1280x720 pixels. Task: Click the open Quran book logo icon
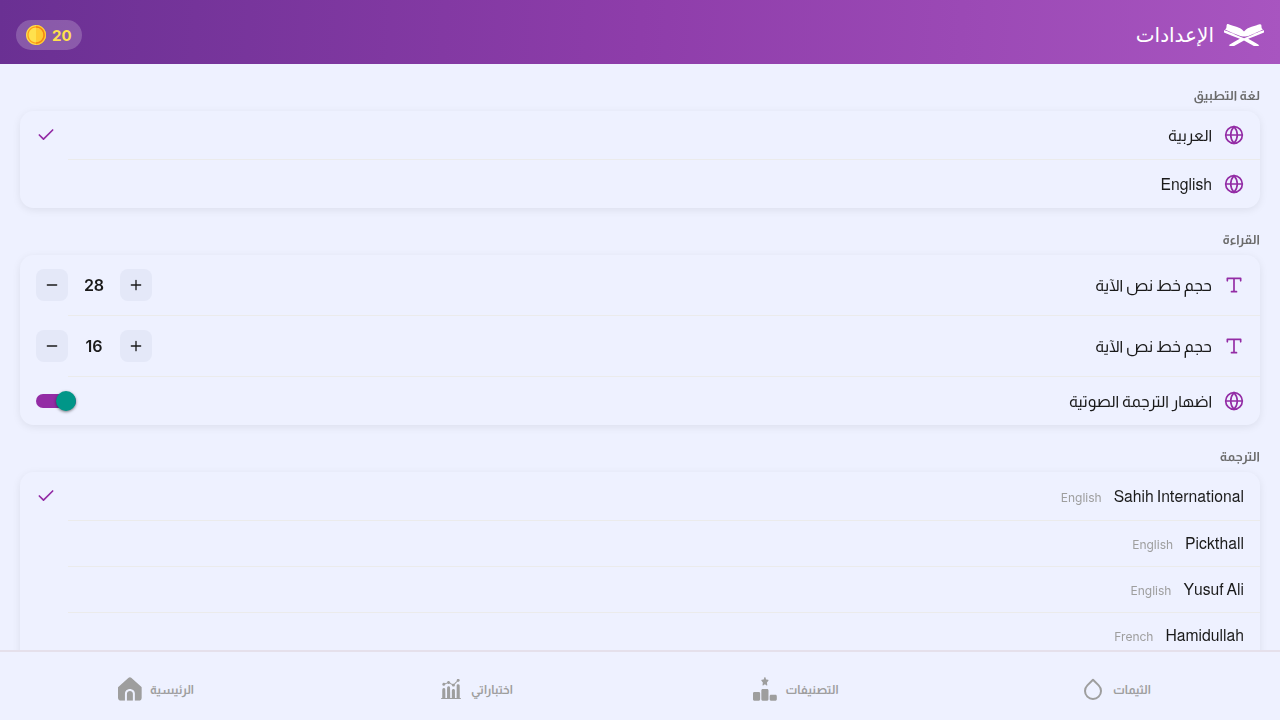click(x=1244, y=35)
